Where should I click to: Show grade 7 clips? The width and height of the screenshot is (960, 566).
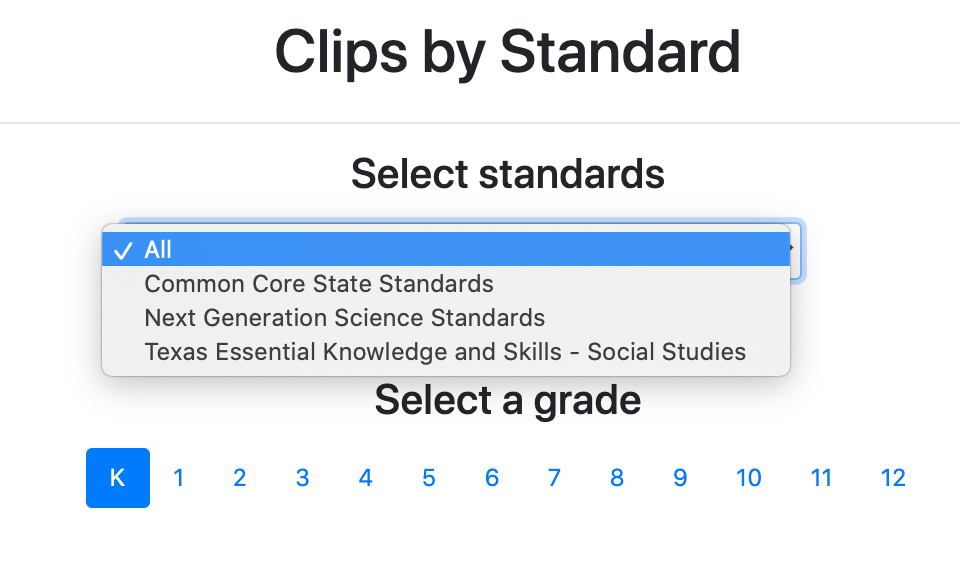point(554,478)
